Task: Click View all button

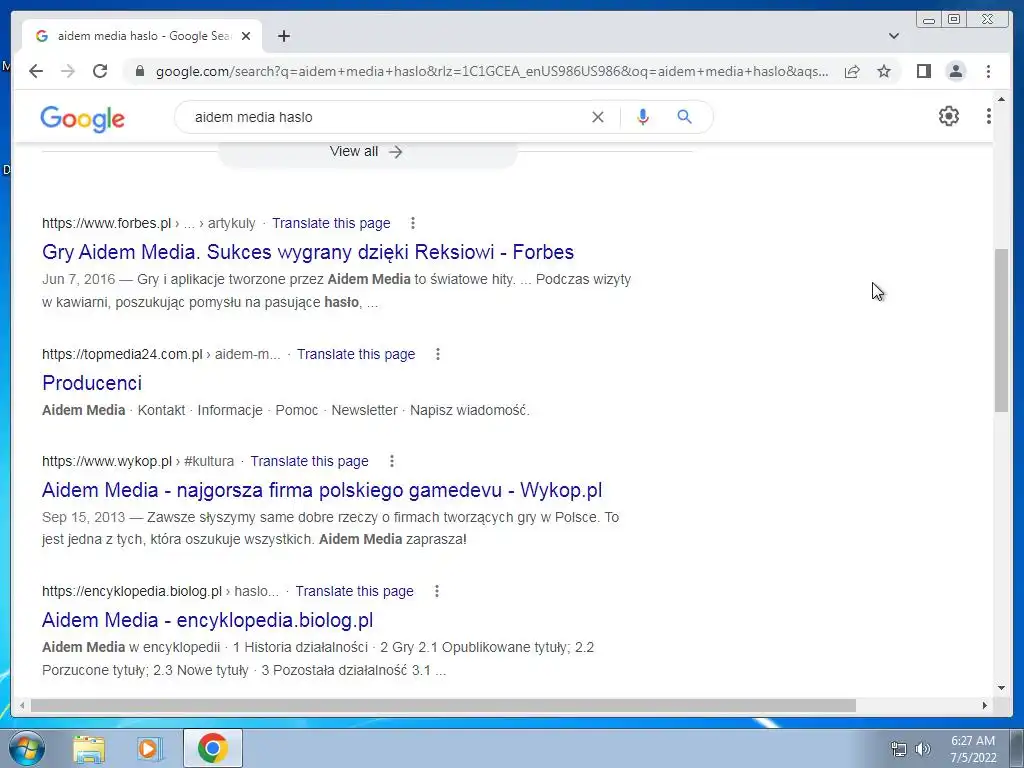Action: (x=366, y=152)
